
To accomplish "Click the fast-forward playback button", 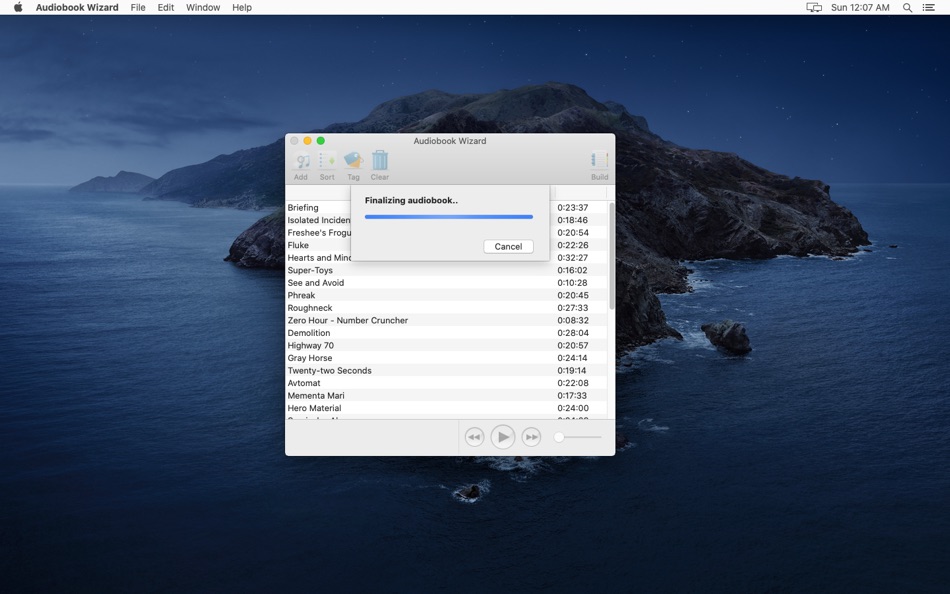I will coord(531,437).
